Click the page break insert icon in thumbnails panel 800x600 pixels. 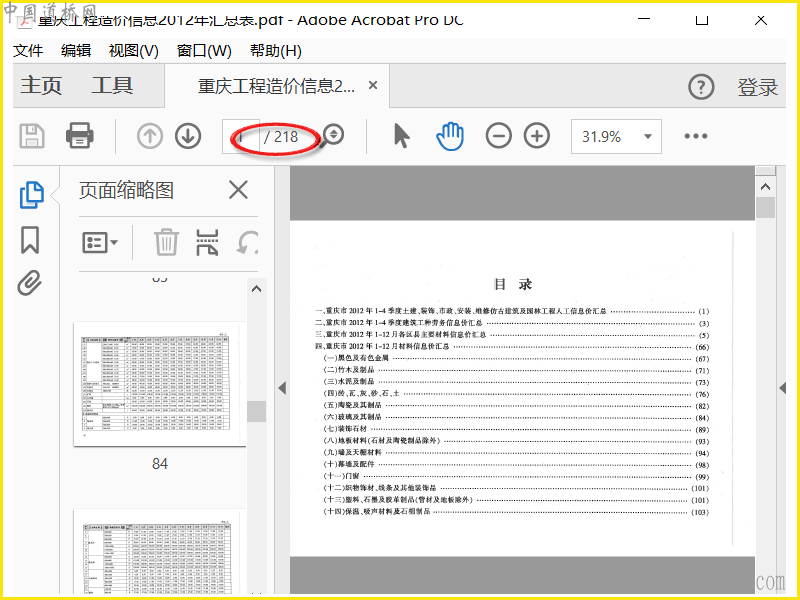(207, 242)
